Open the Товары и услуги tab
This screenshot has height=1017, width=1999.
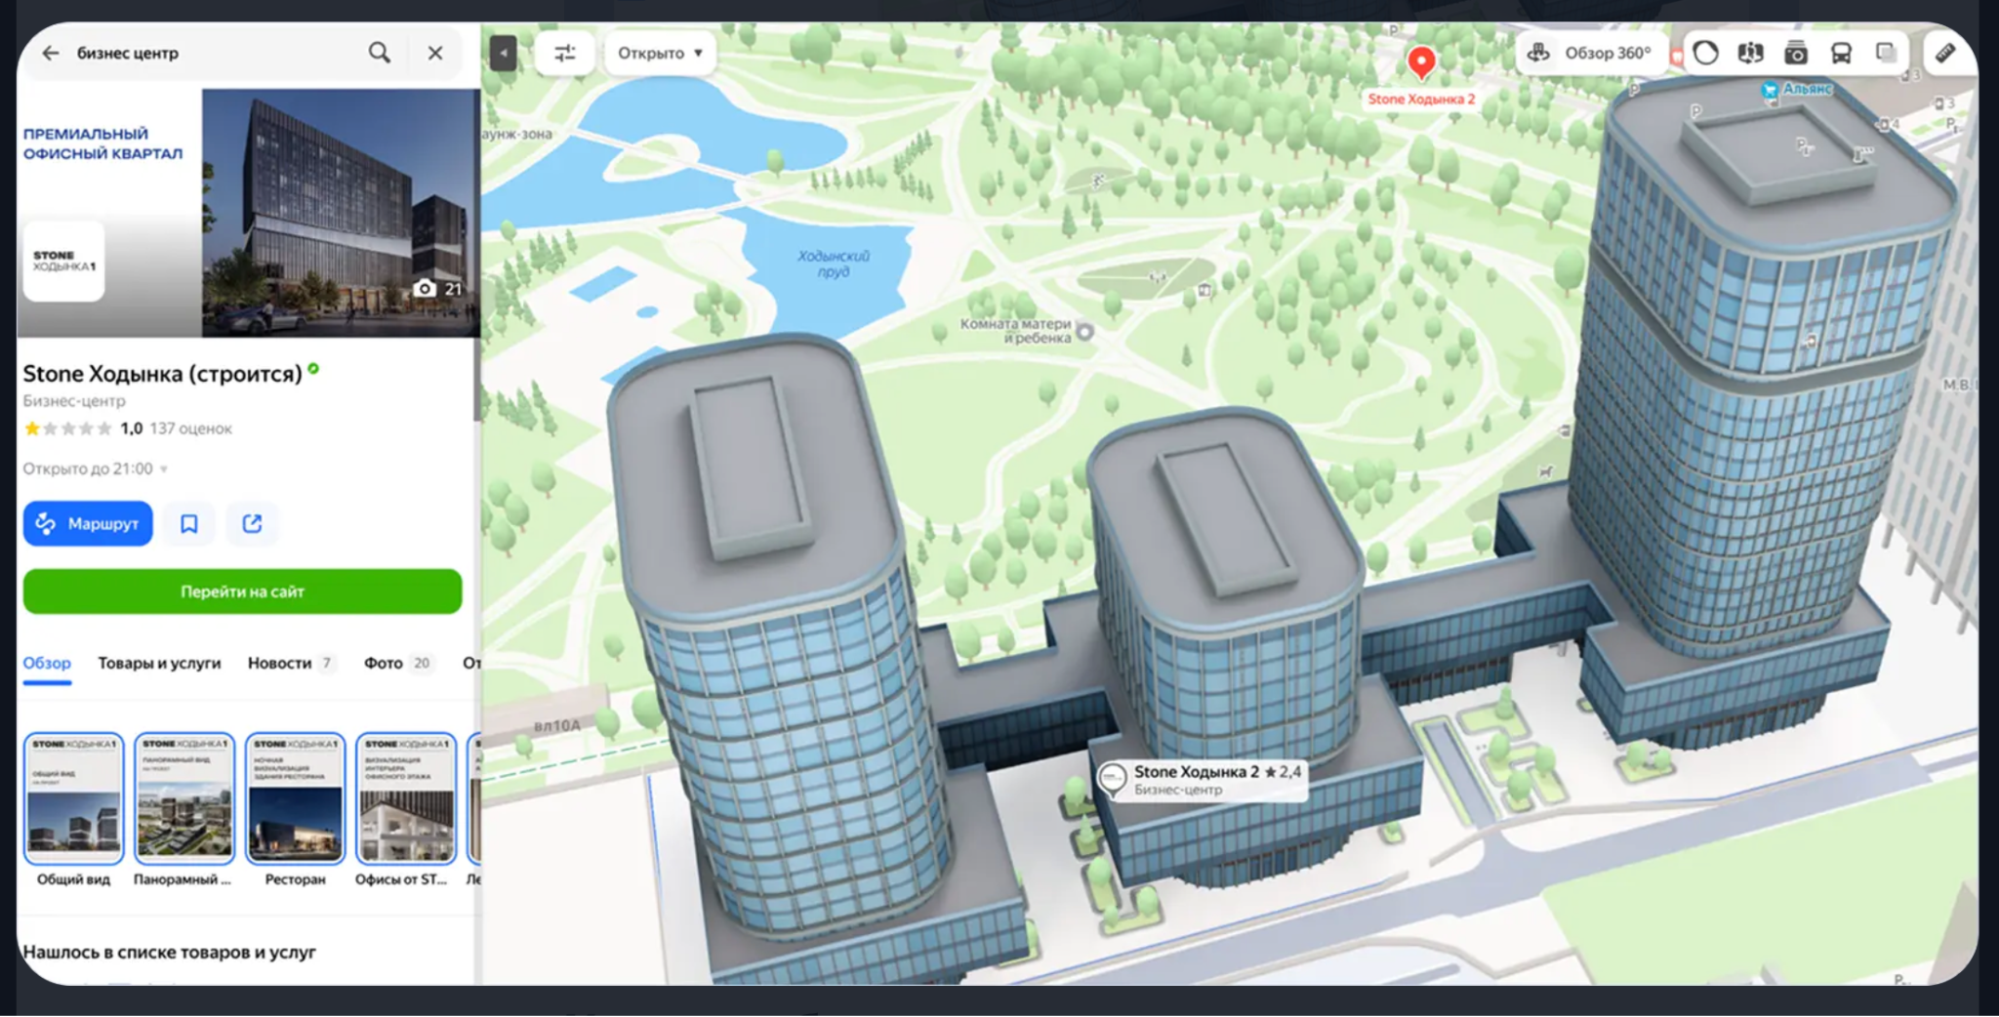click(159, 663)
